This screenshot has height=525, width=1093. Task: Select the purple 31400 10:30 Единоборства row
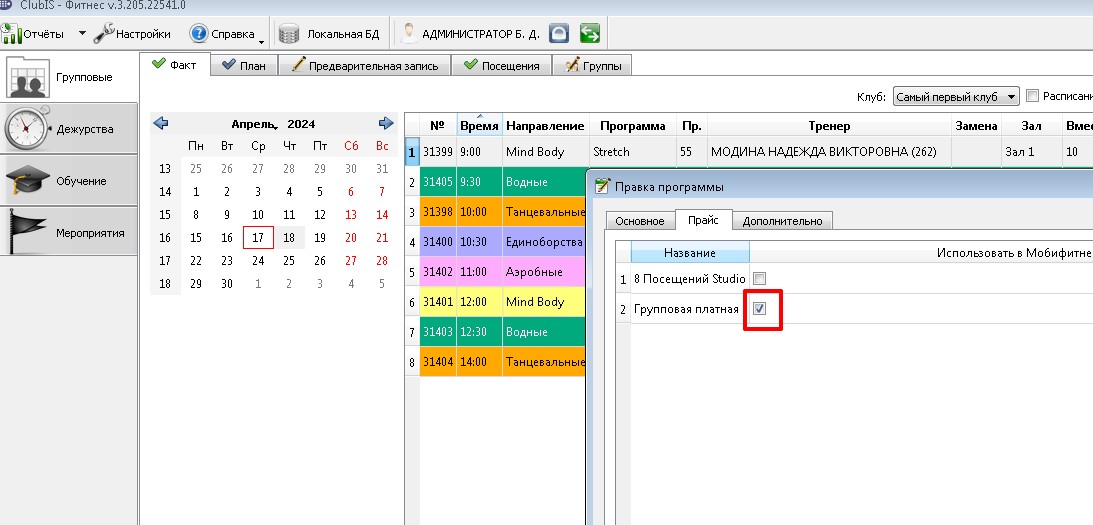(503, 242)
